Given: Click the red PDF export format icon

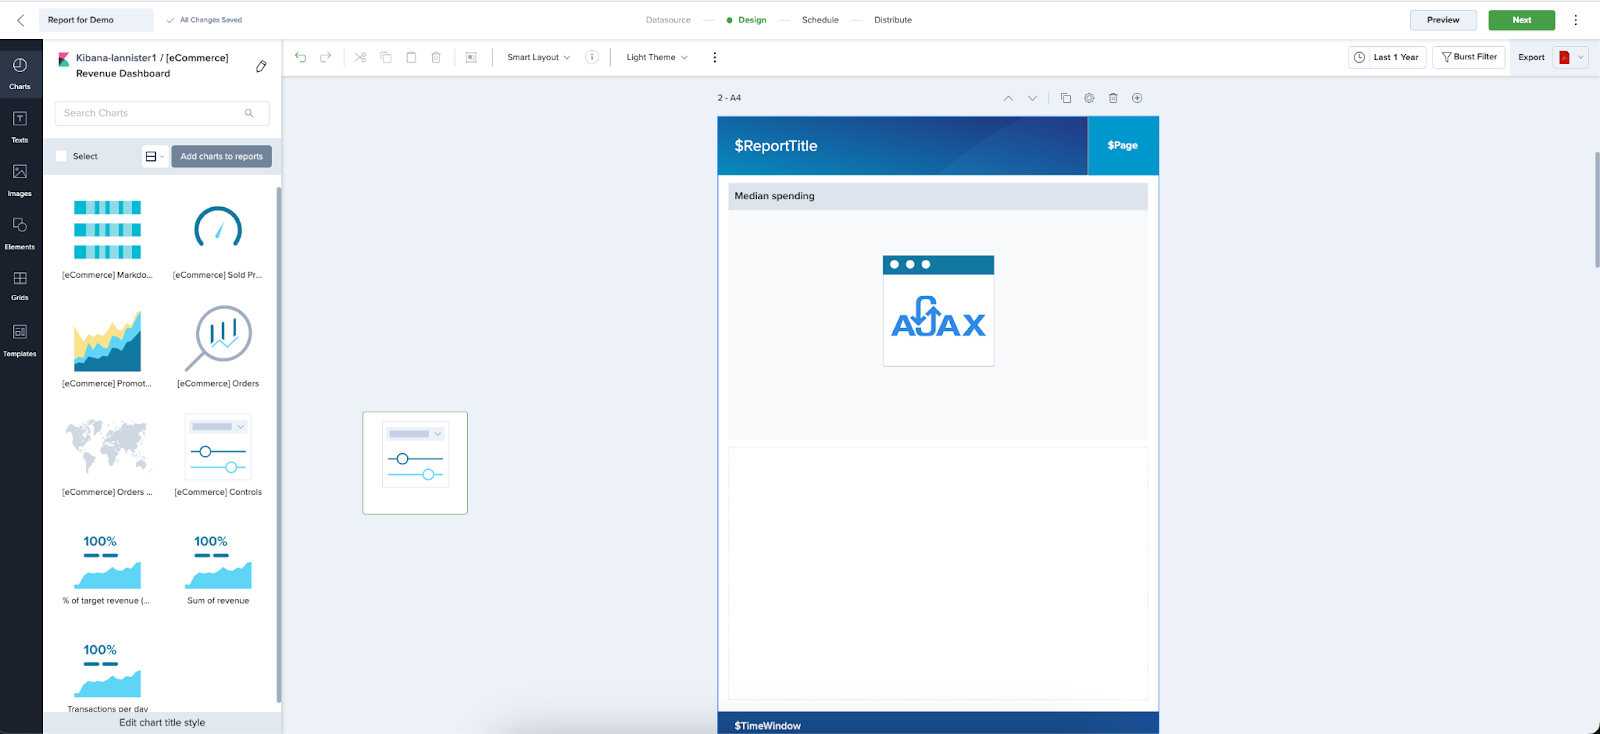Looking at the screenshot, I should click(1564, 57).
